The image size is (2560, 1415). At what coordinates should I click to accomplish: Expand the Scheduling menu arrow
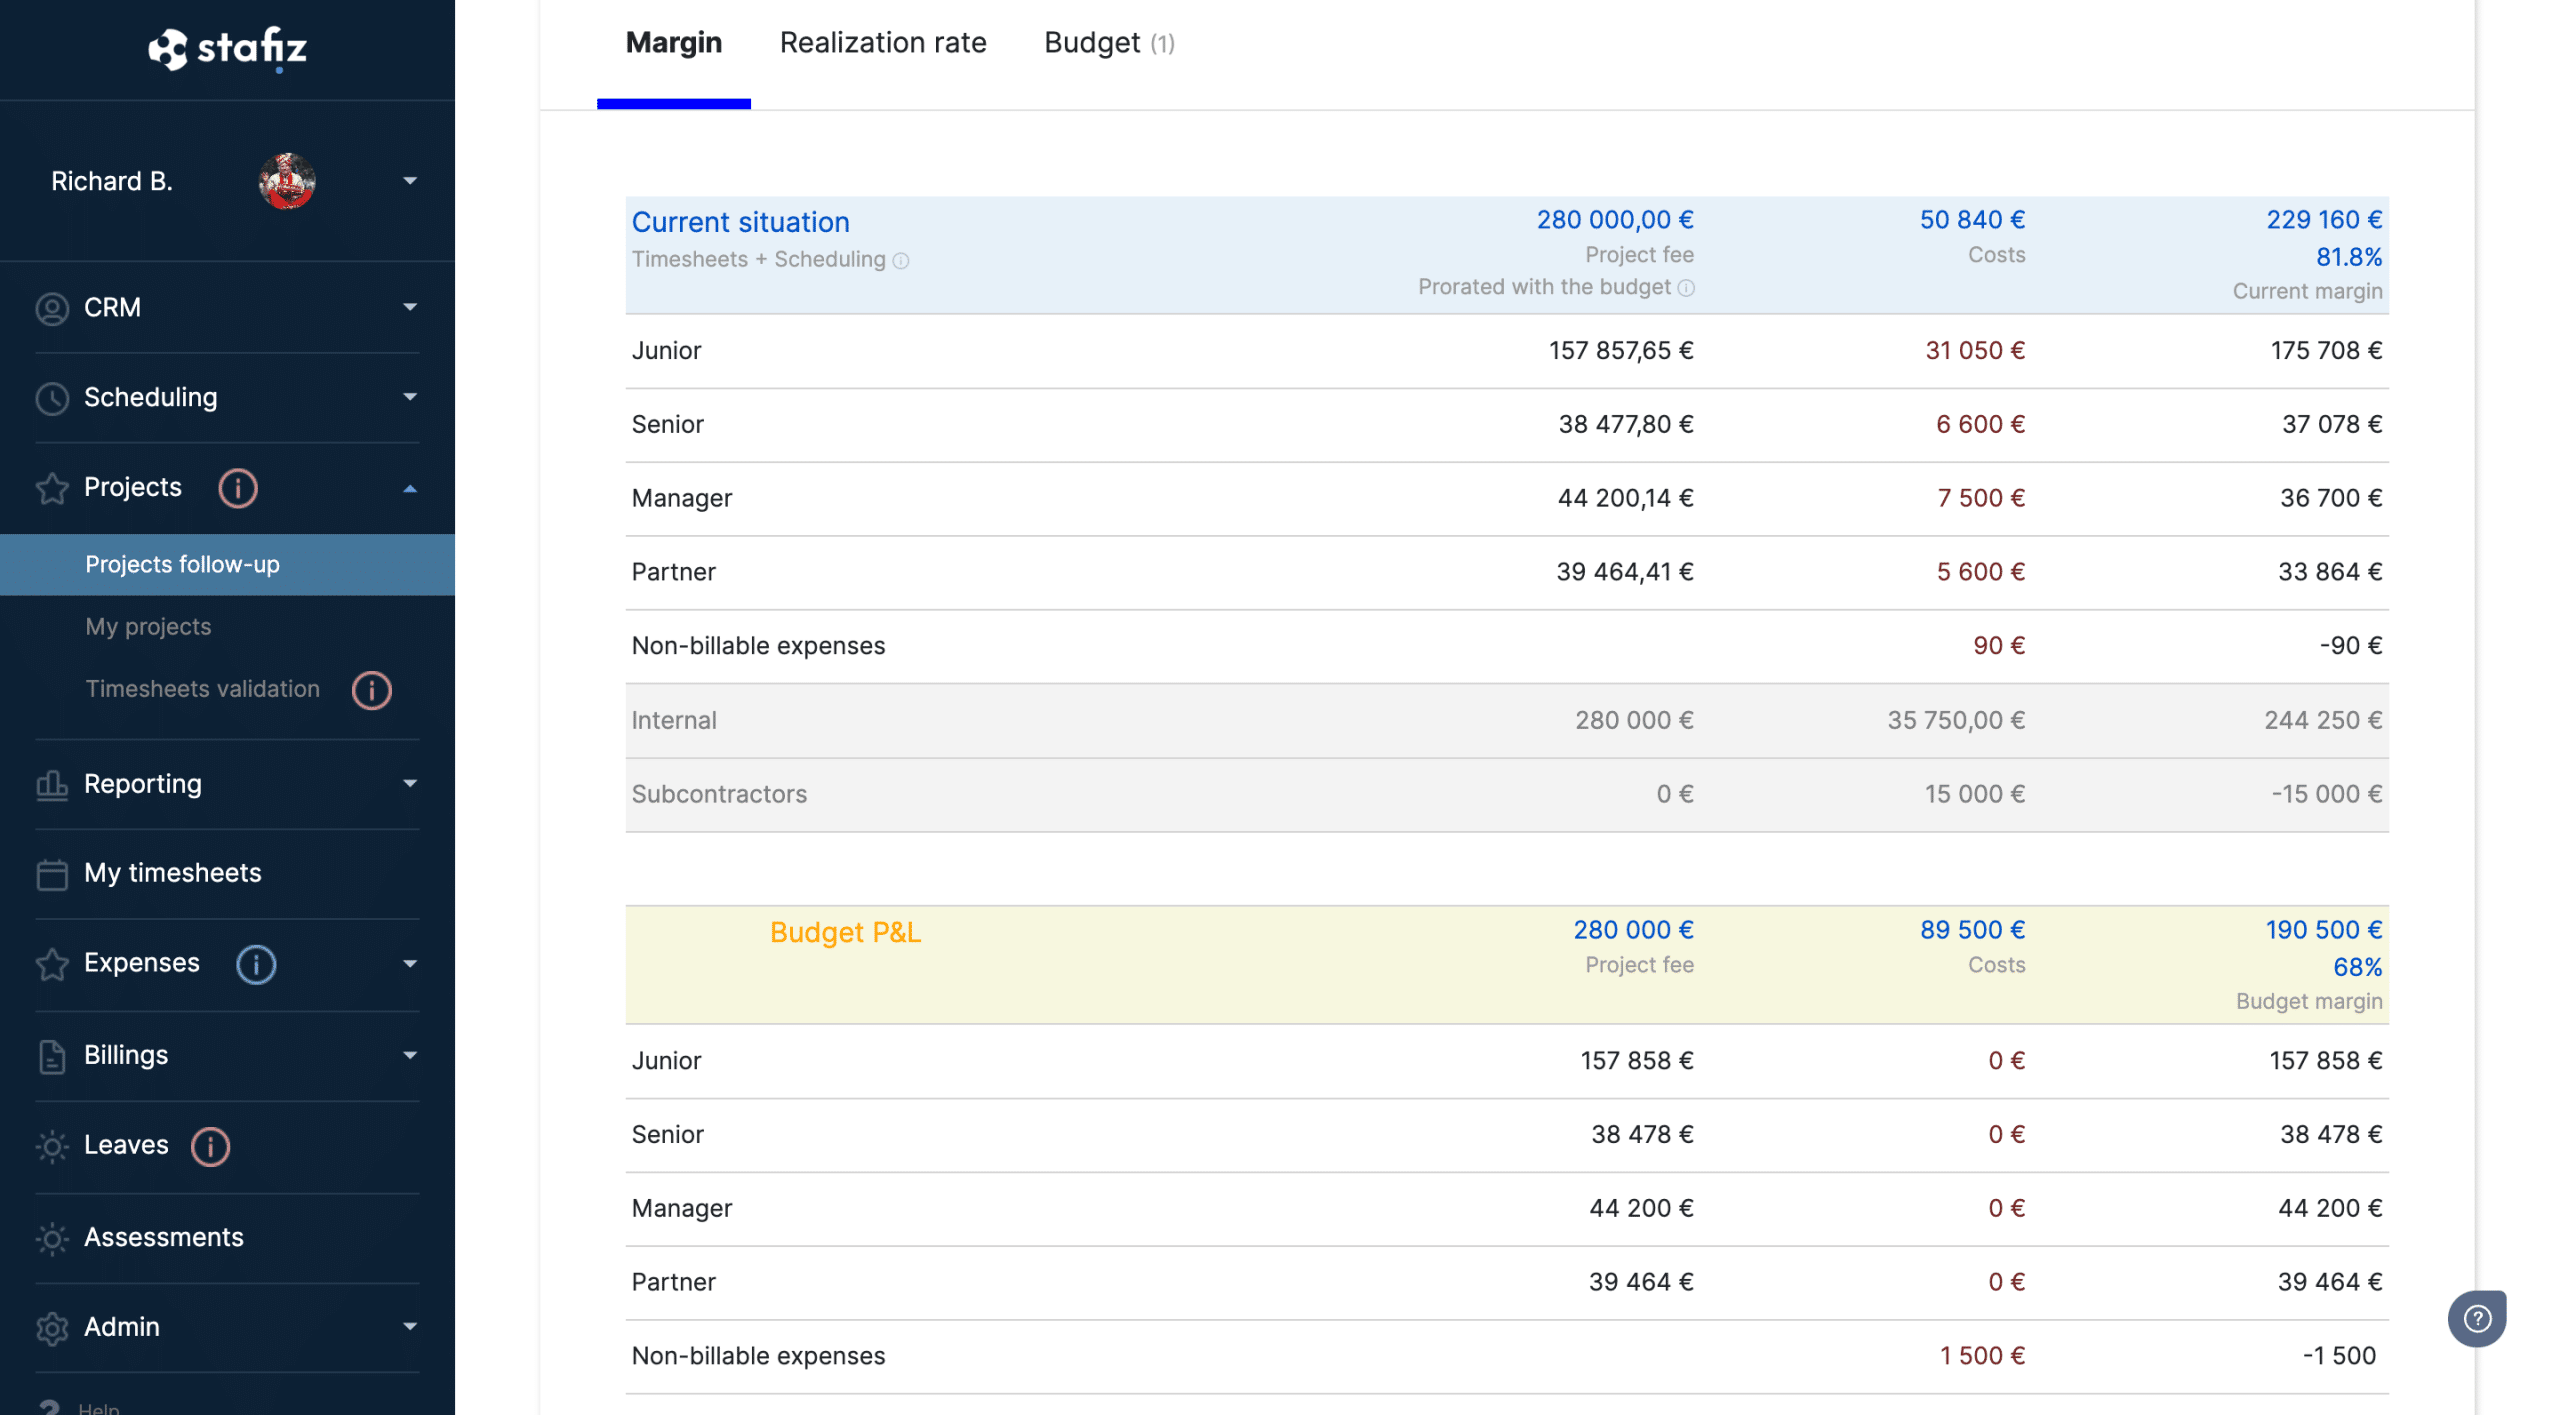tap(410, 397)
